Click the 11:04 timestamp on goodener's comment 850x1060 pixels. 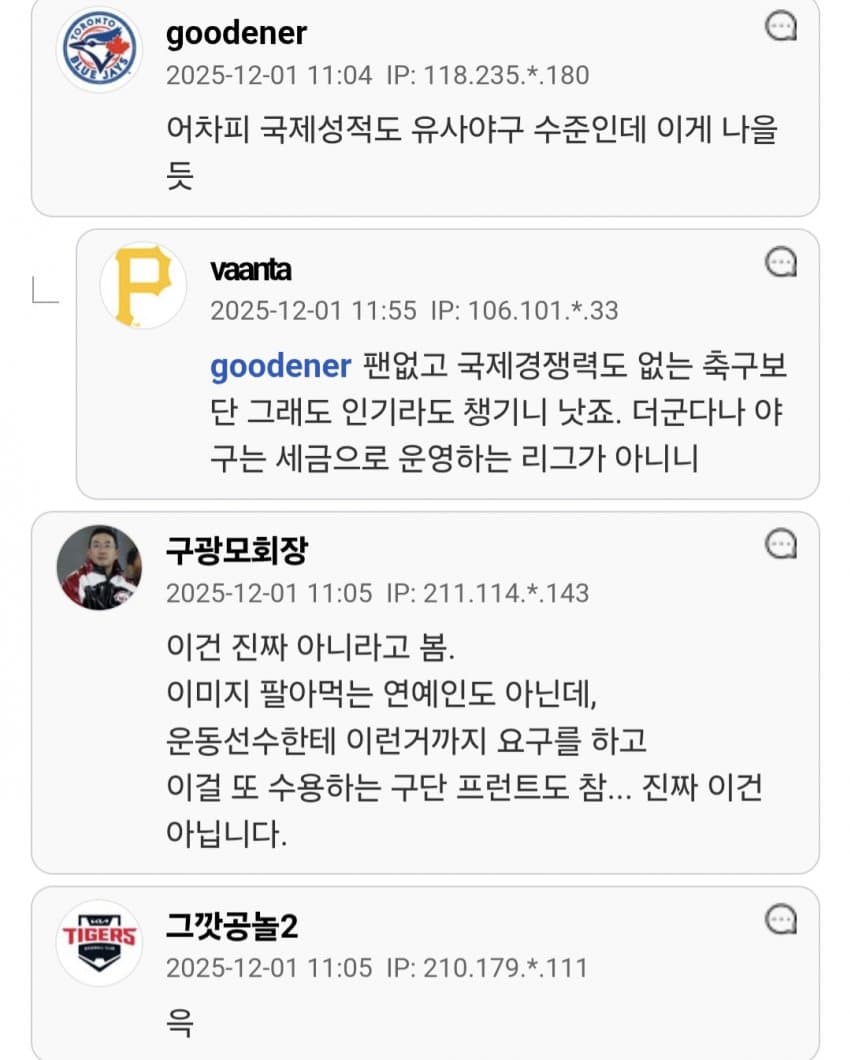(268, 75)
